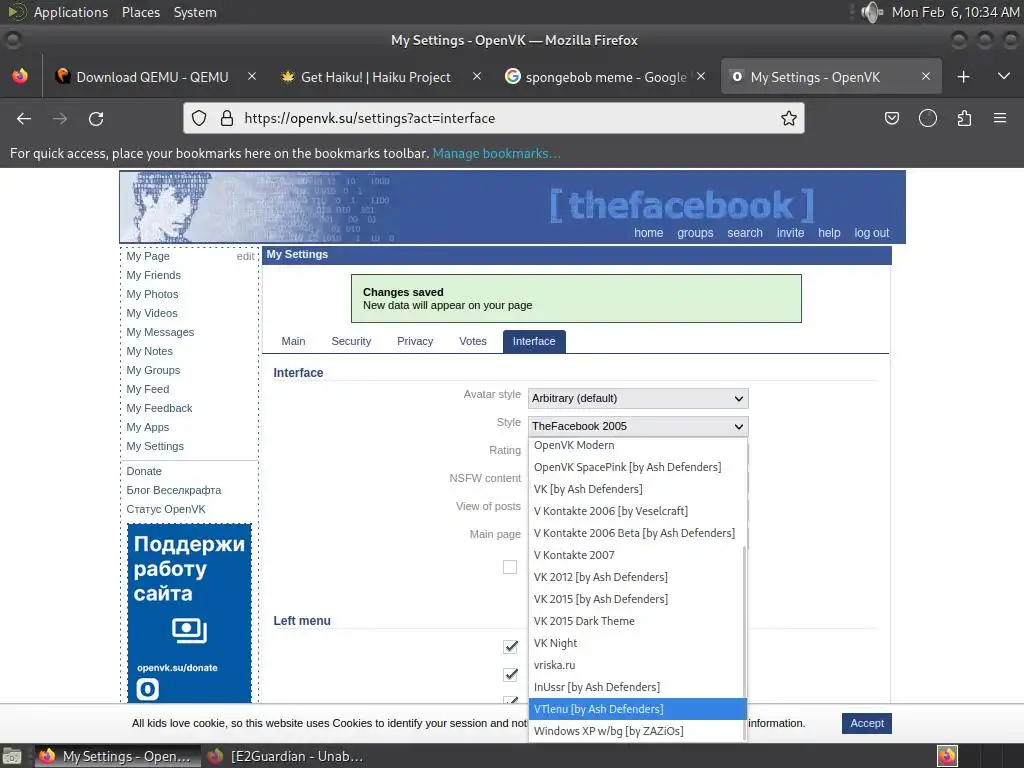
Task: Open a new tab with plus
Action: click(x=963, y=77)
